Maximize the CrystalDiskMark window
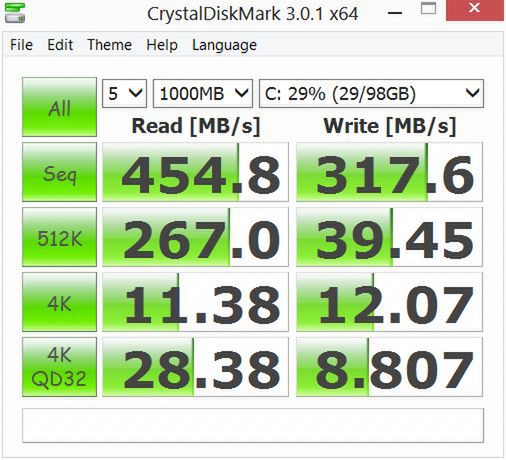The image size is (506, 460). click(428, 9)
